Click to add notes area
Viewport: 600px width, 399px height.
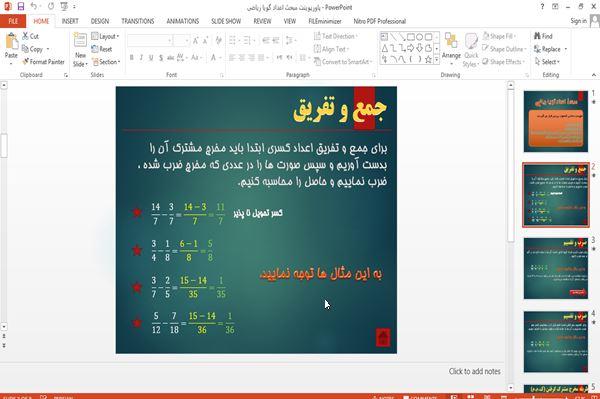click(x=474, y=371)
